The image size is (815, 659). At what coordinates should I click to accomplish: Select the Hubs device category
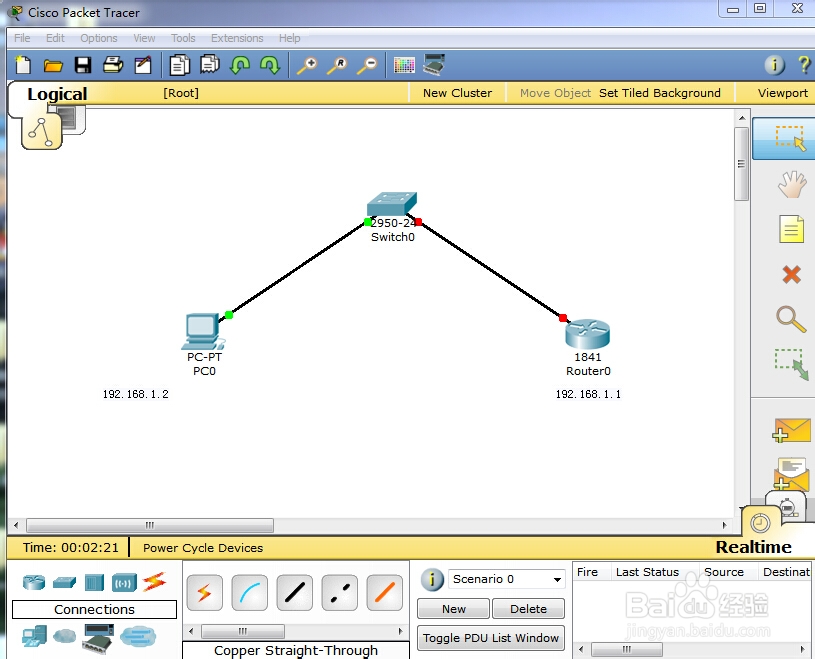click(x=94, y=582)
